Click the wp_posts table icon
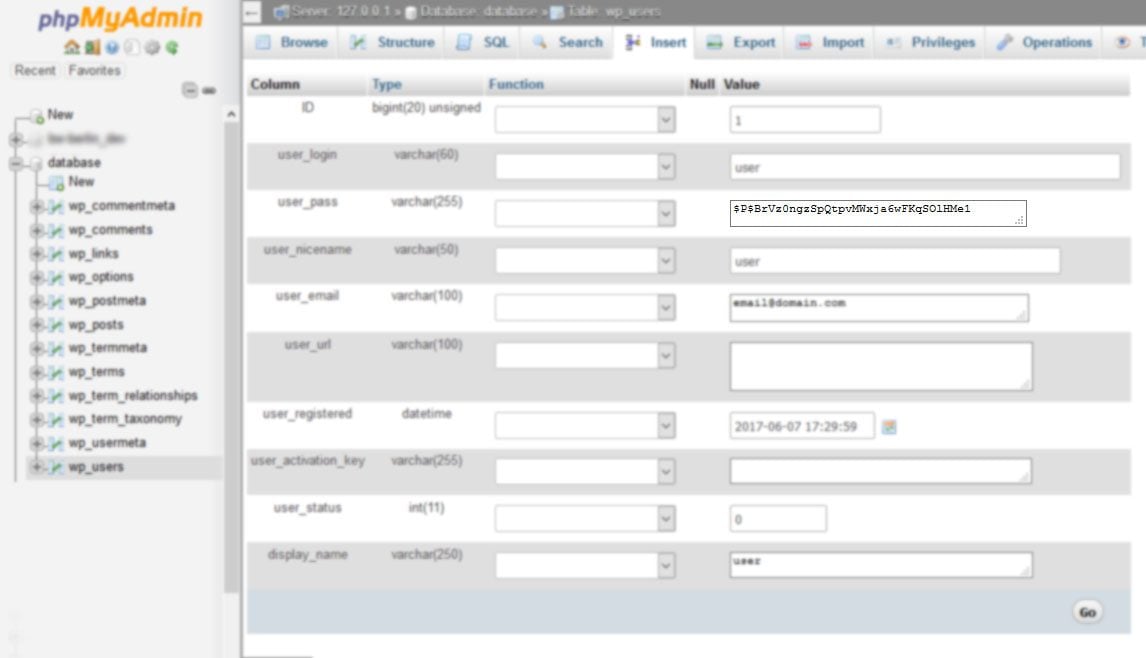 point(56,325)
